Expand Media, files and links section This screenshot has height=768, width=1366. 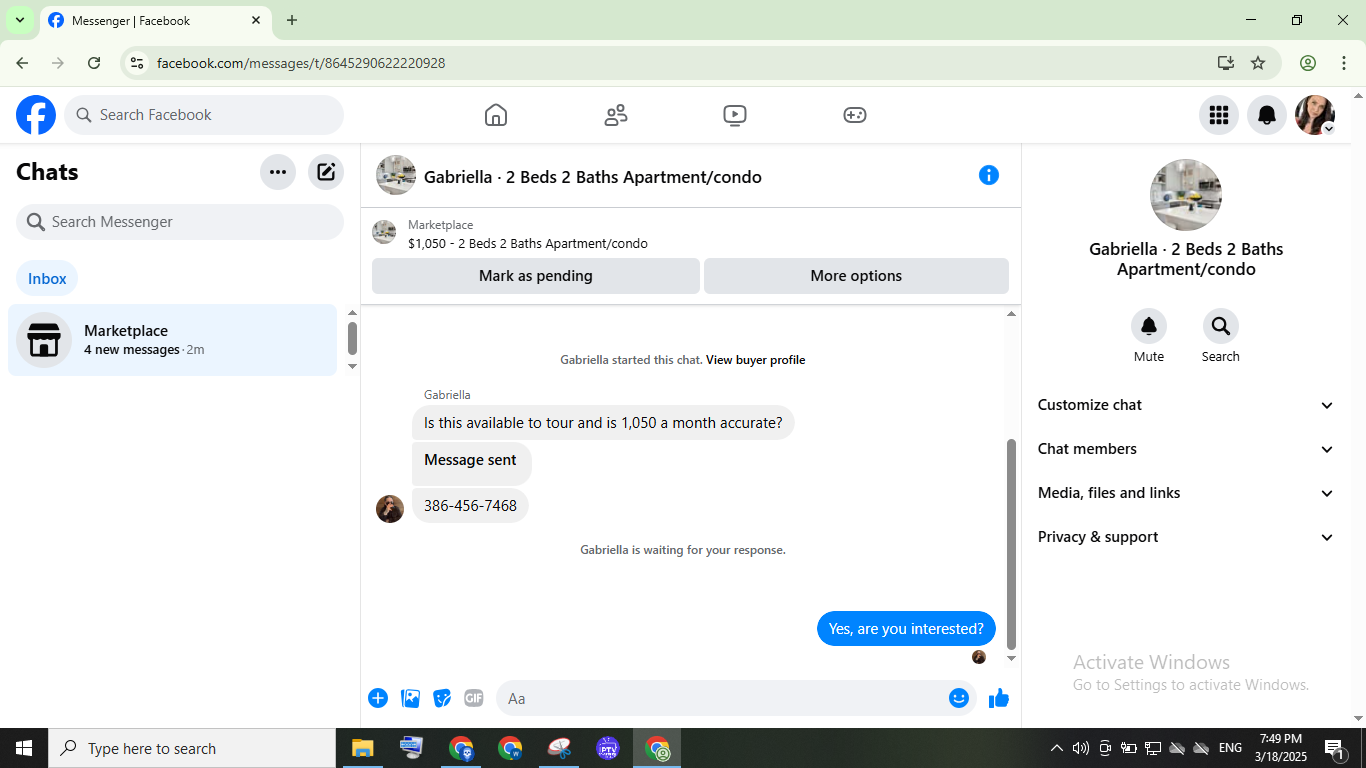1186,493
